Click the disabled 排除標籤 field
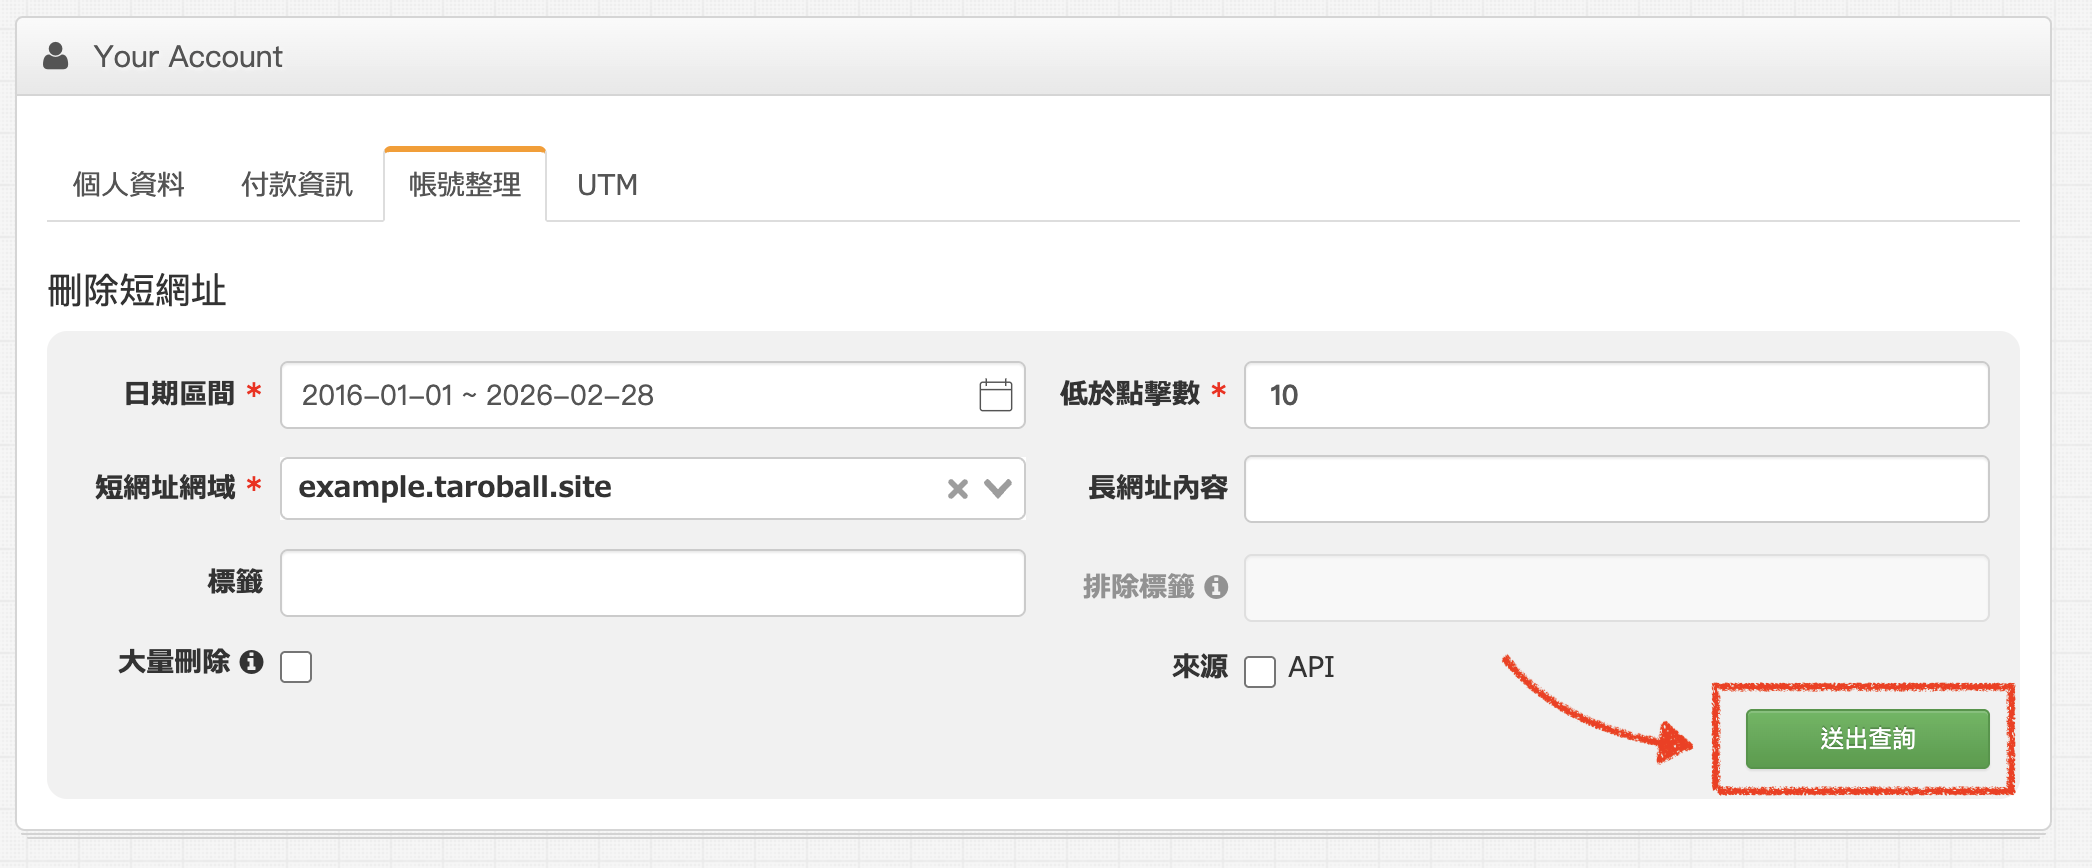Screen dimensions: 2092x868 (1615, 588)
